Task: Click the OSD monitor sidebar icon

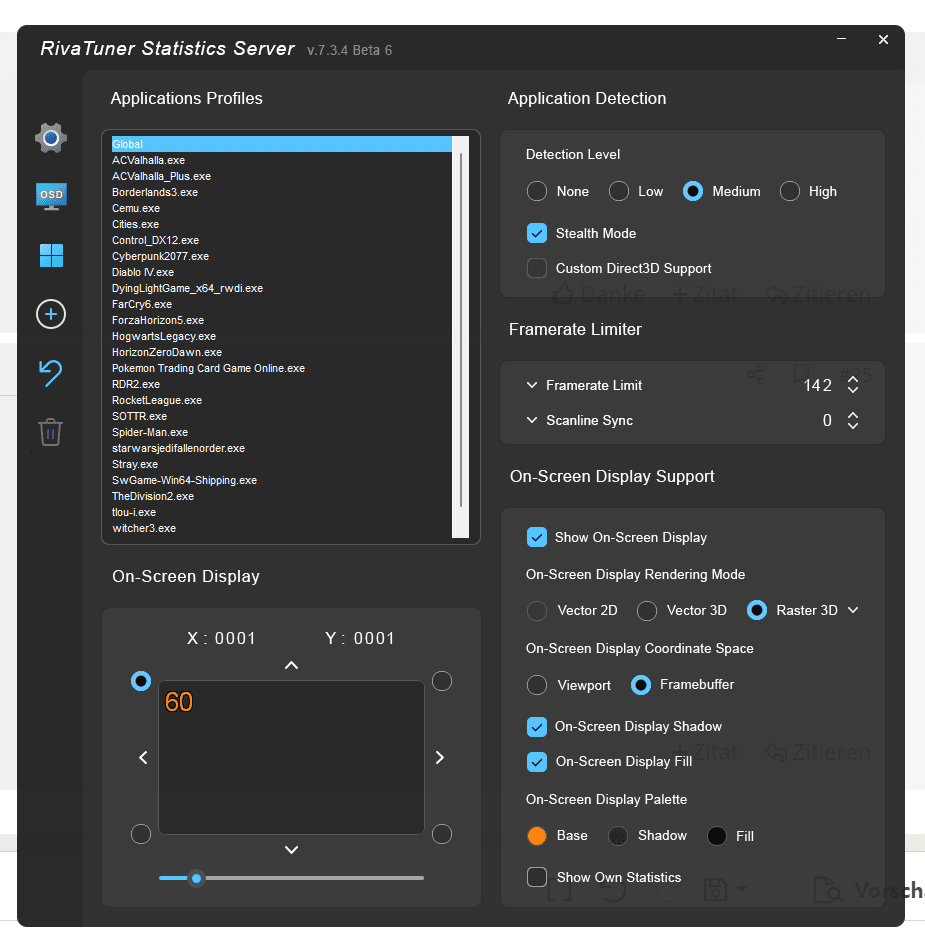Action: (x=51, y=196)
